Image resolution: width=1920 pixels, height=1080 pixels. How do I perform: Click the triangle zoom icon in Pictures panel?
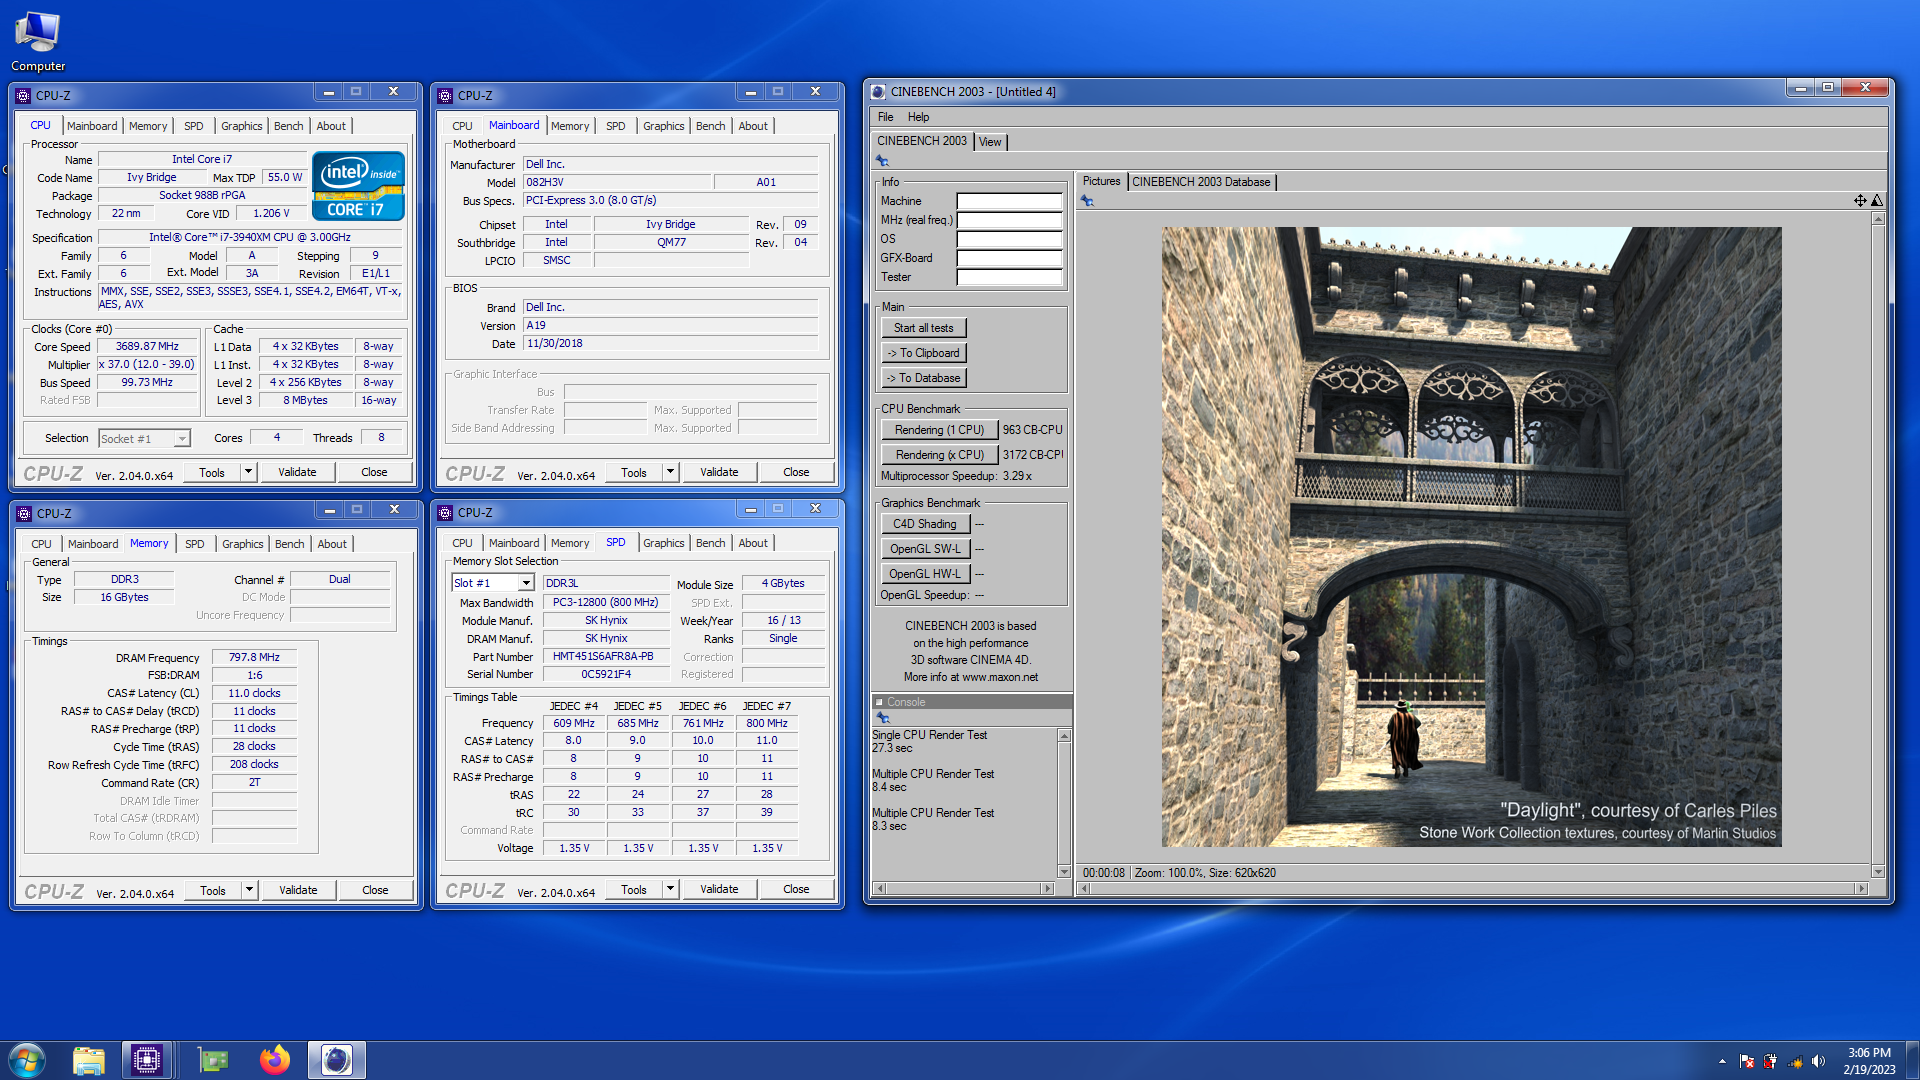(x=1877, y=201)
